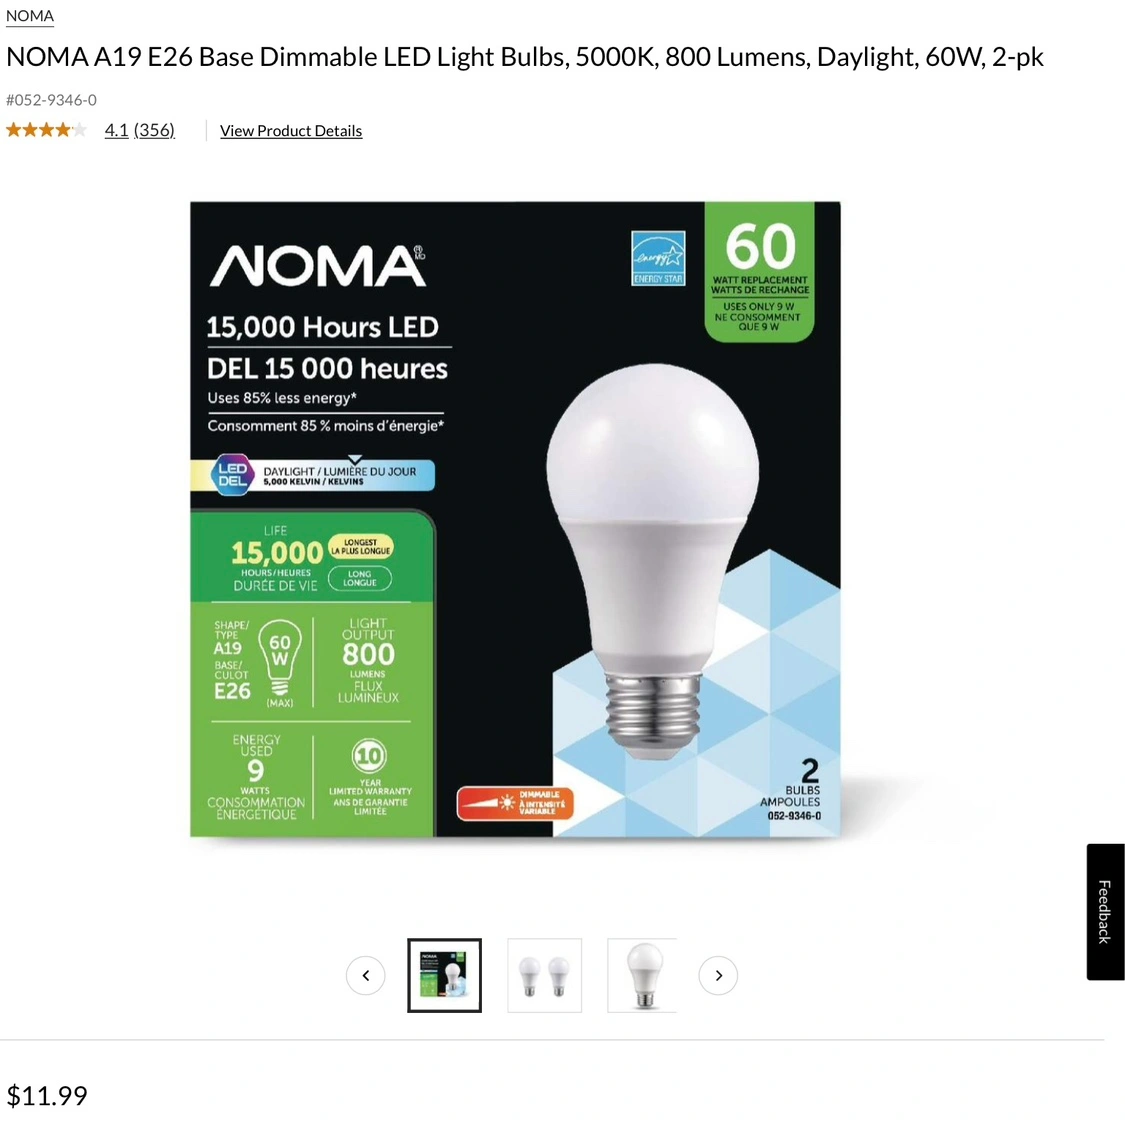The image size is (1125, 1125).
Task: Open the 4.1 rating link
Action: click(x=116, y=130)
